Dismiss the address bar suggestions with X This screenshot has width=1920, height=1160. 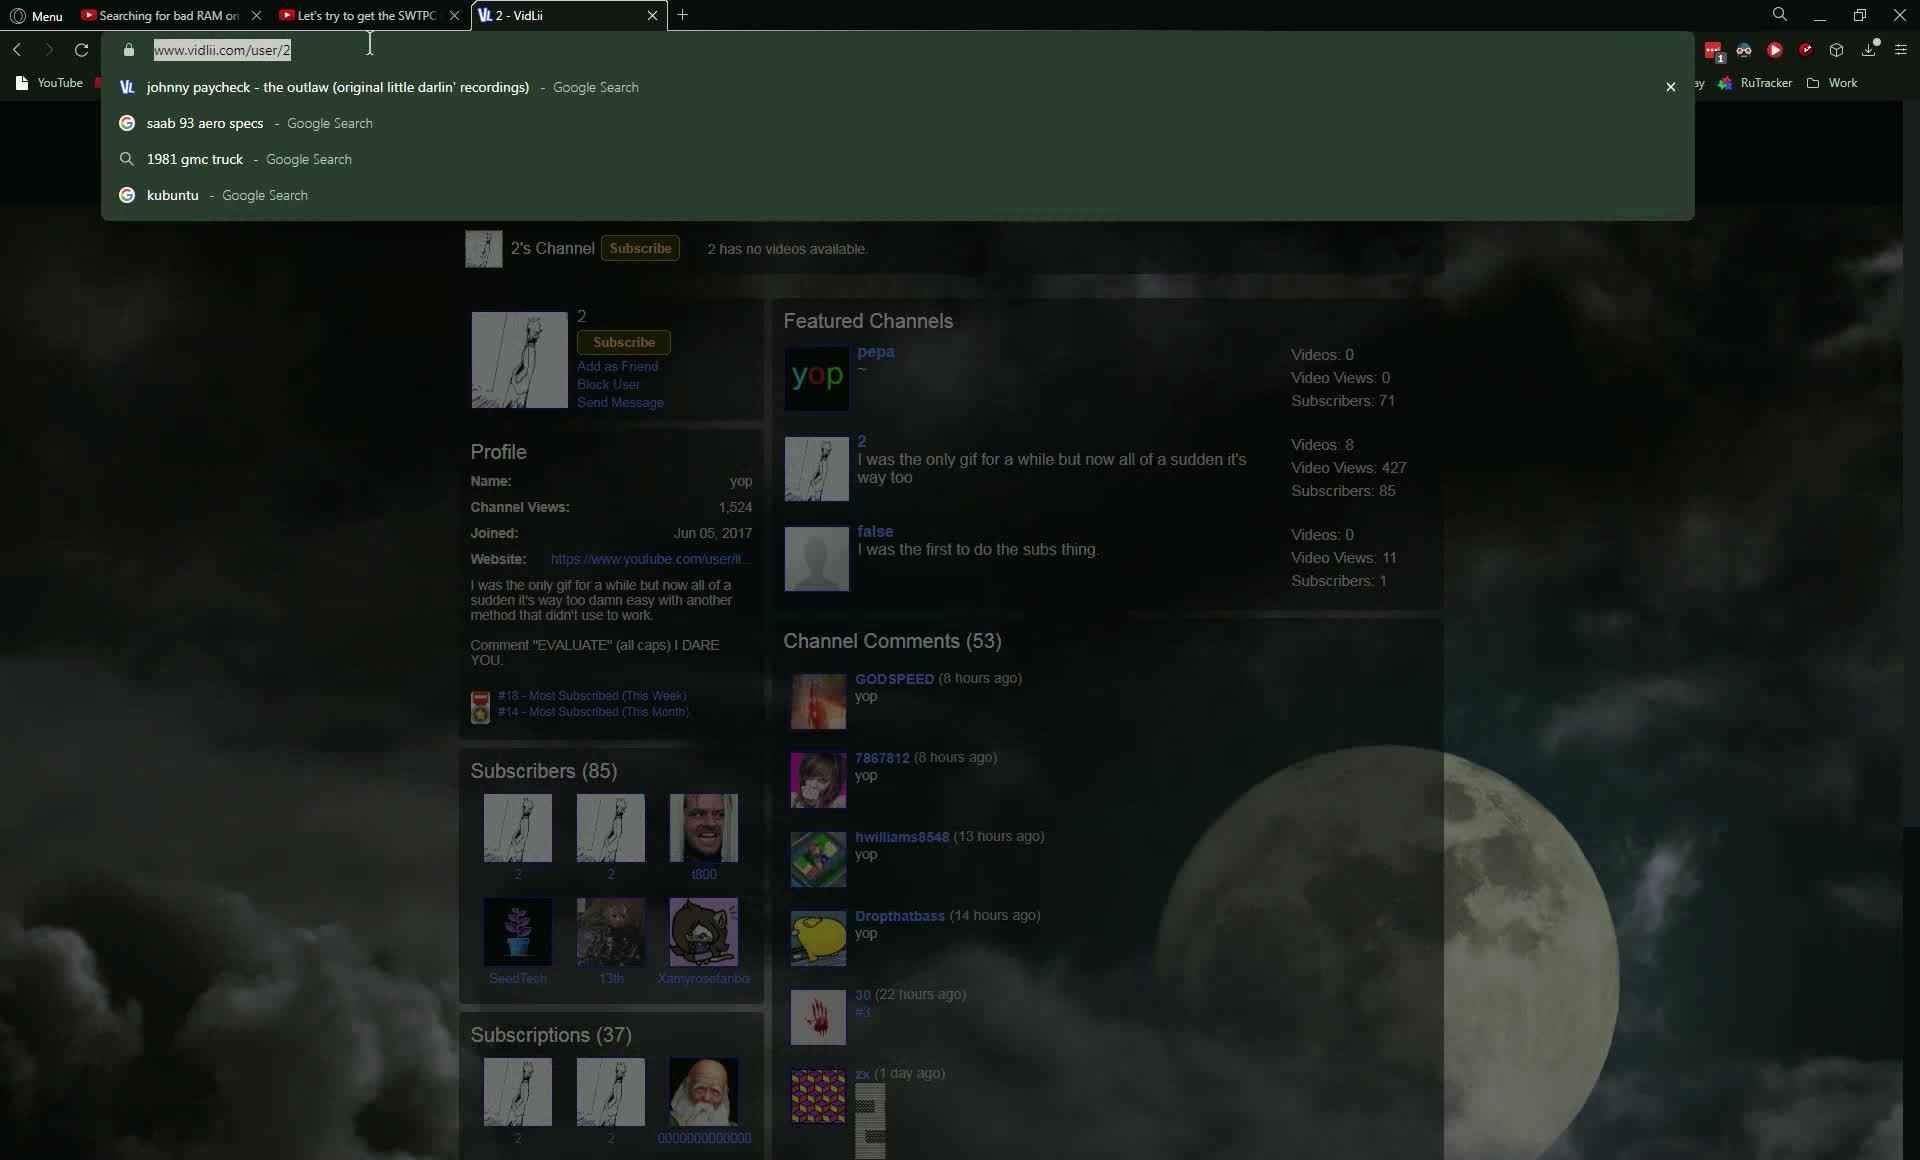pyautogui.click(x=1670, y=87)
